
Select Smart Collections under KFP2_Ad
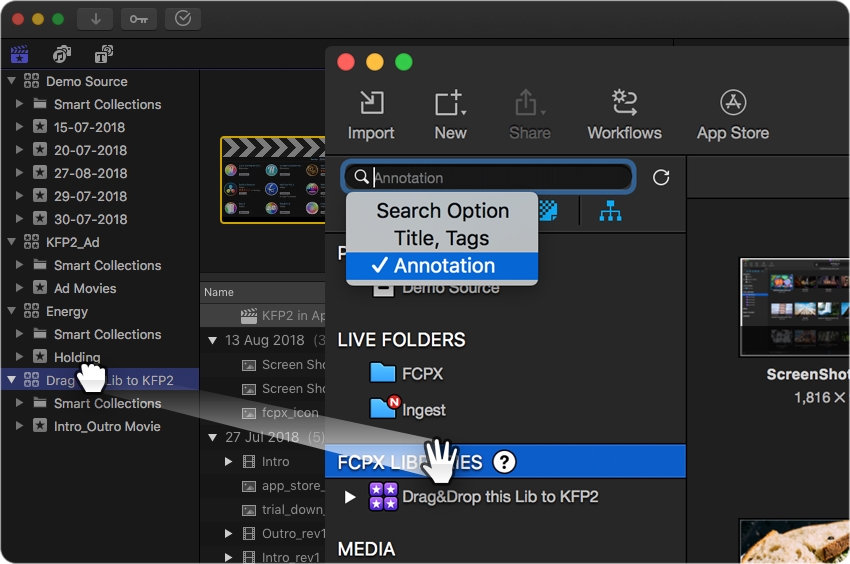point(107,265)
